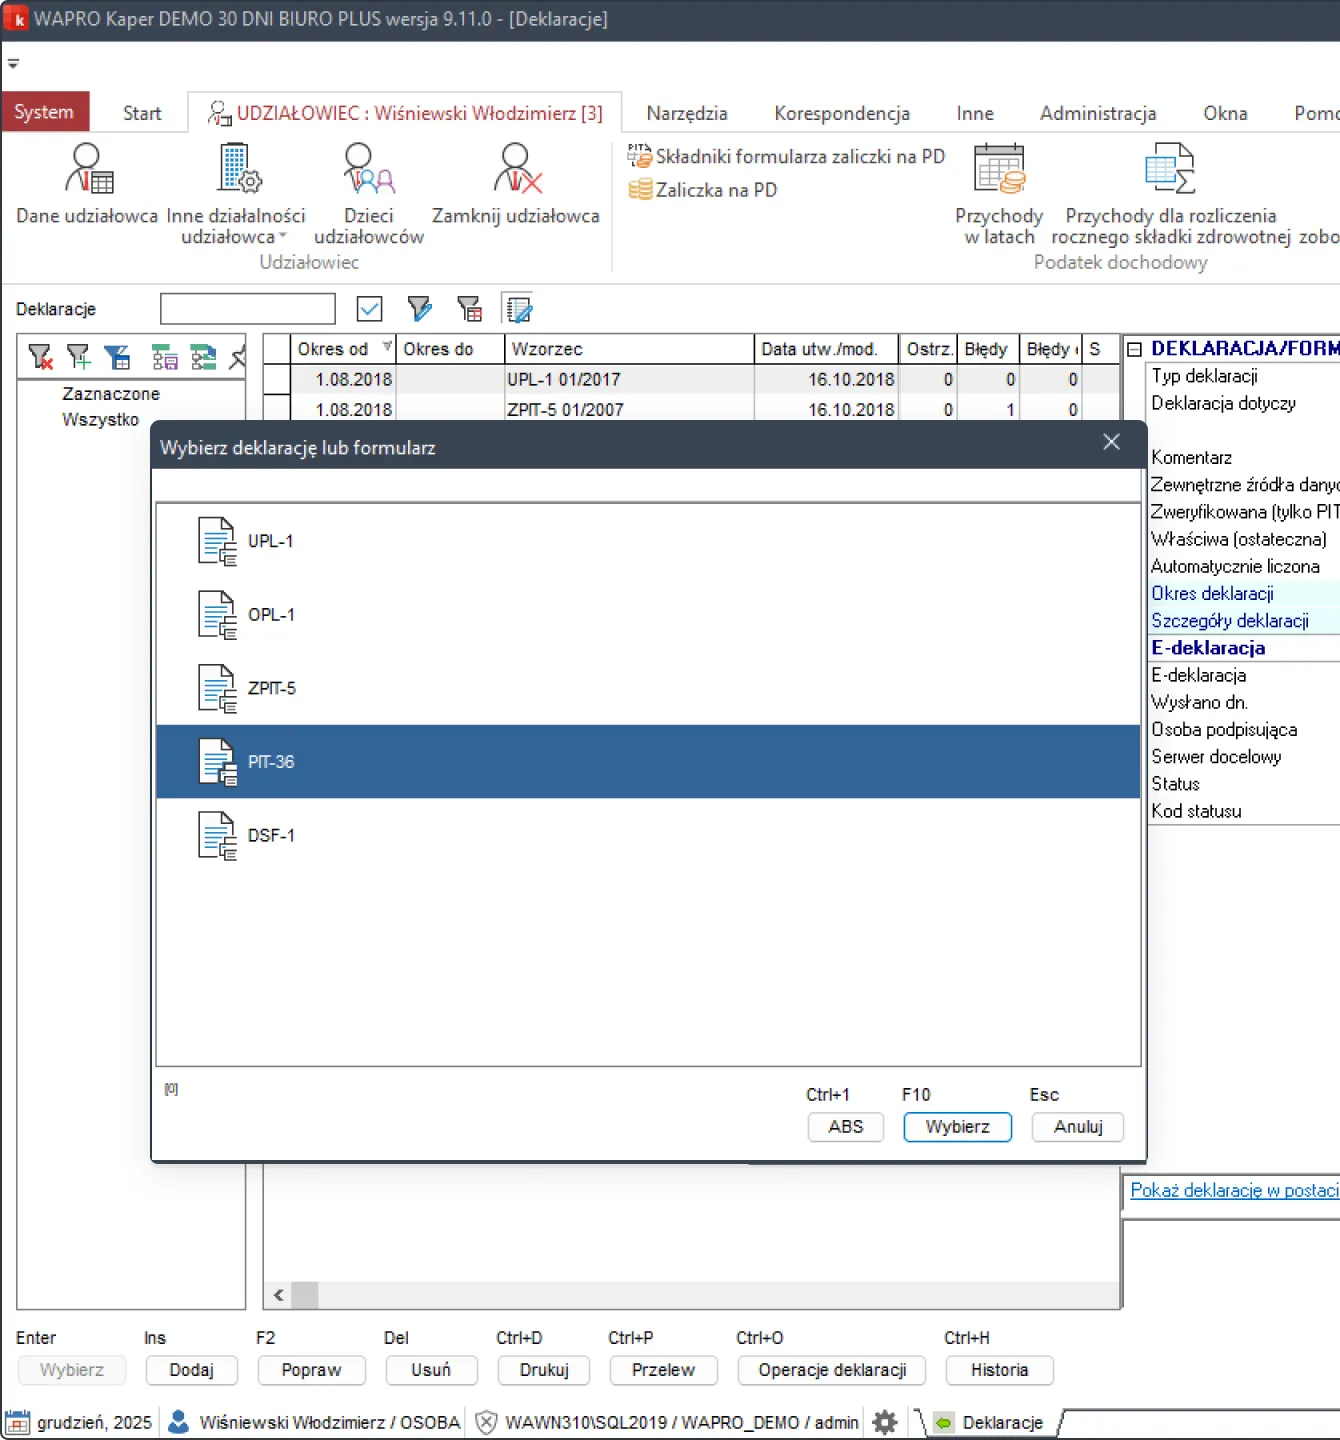Click ABS button in dialog
Screen dimensions: 1340x1440
coord(845,1127)
